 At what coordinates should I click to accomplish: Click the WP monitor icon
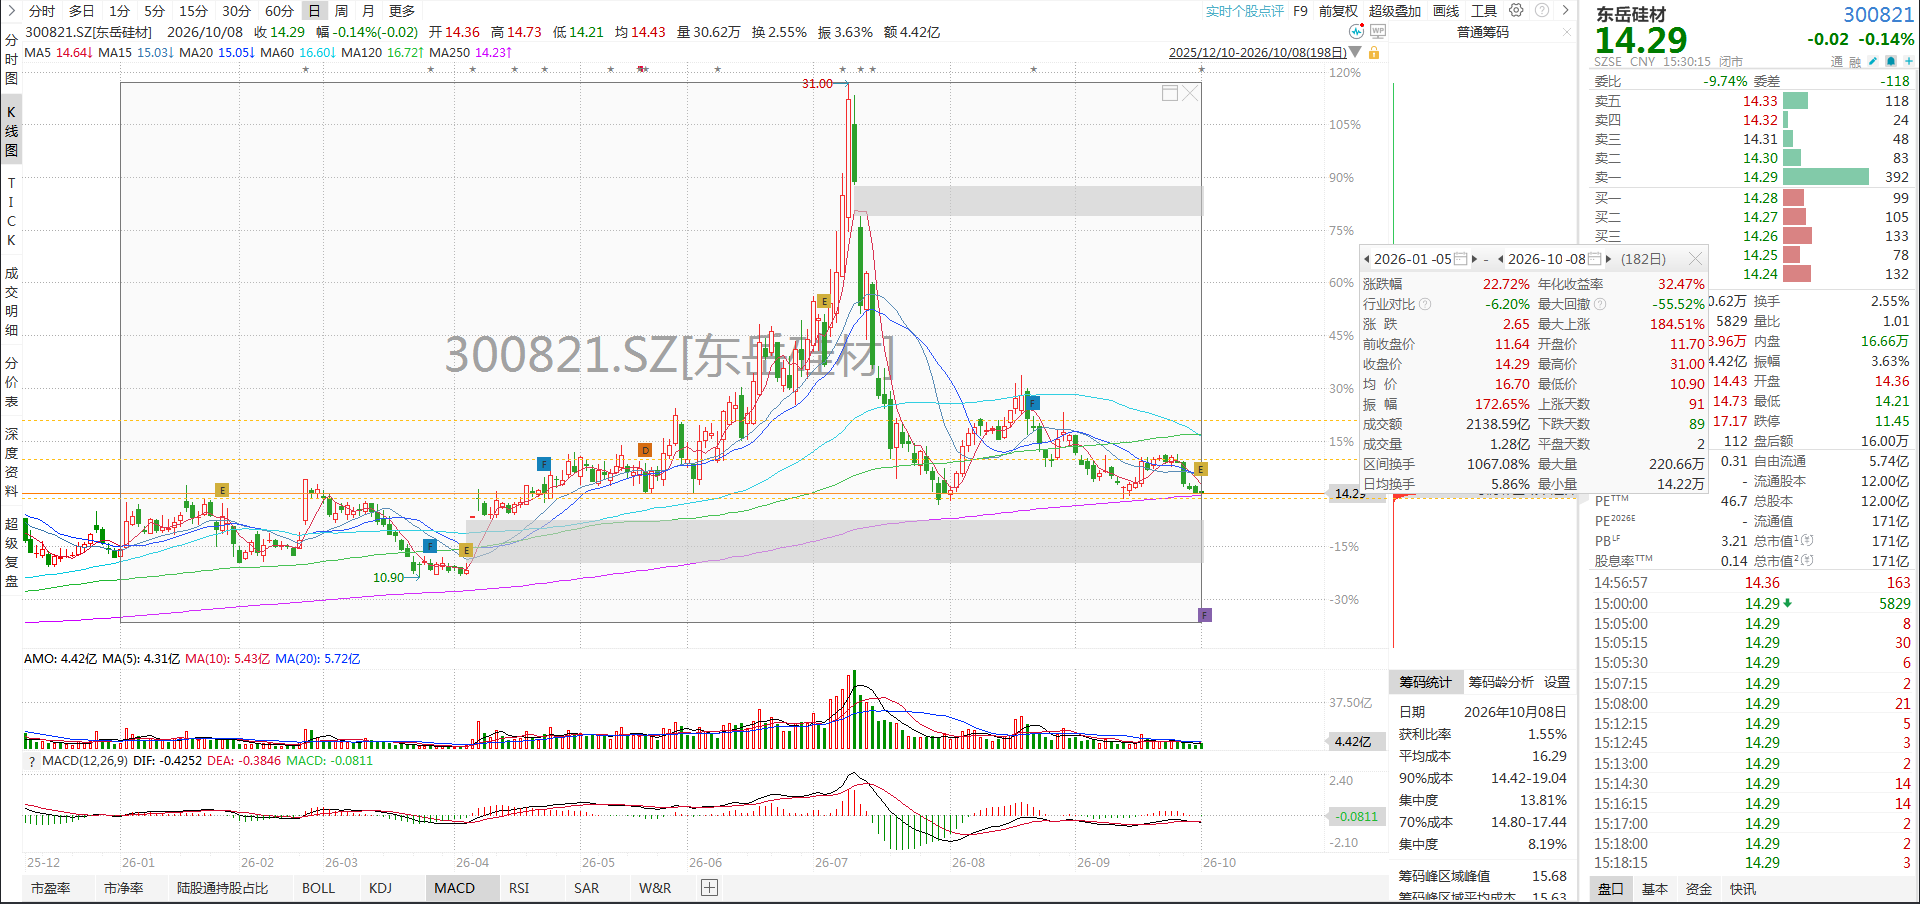(x=1378, y=32)
